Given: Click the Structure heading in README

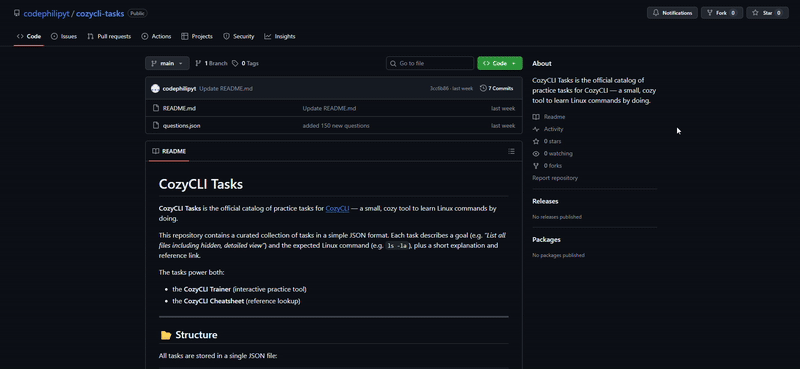Looking at the screenshot, I should pyautogui.click(x=196, y=335).
